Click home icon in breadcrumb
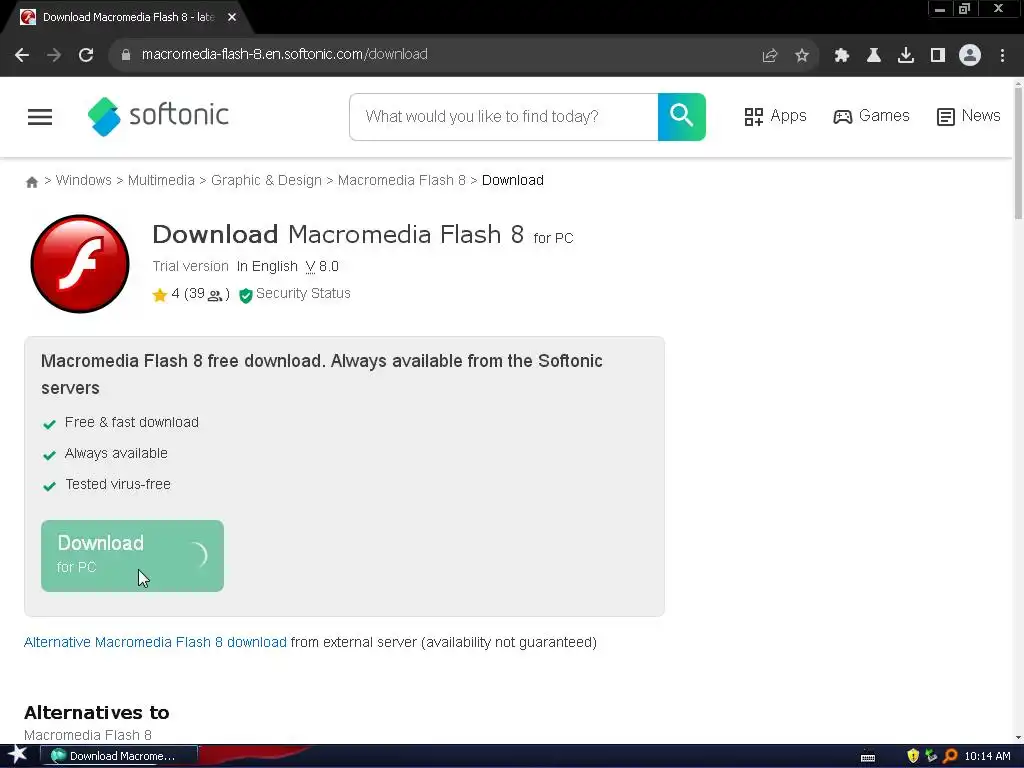 31,182
